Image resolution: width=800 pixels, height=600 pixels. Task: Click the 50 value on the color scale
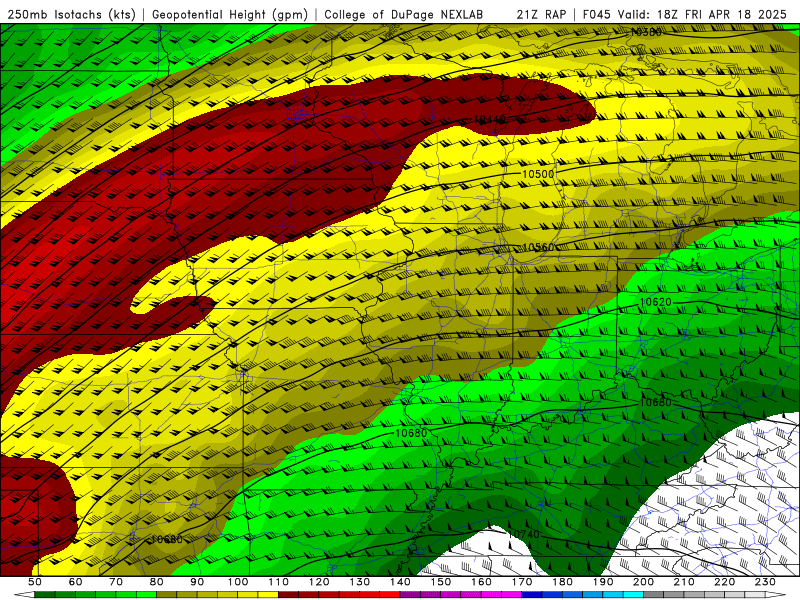[35, 582]
